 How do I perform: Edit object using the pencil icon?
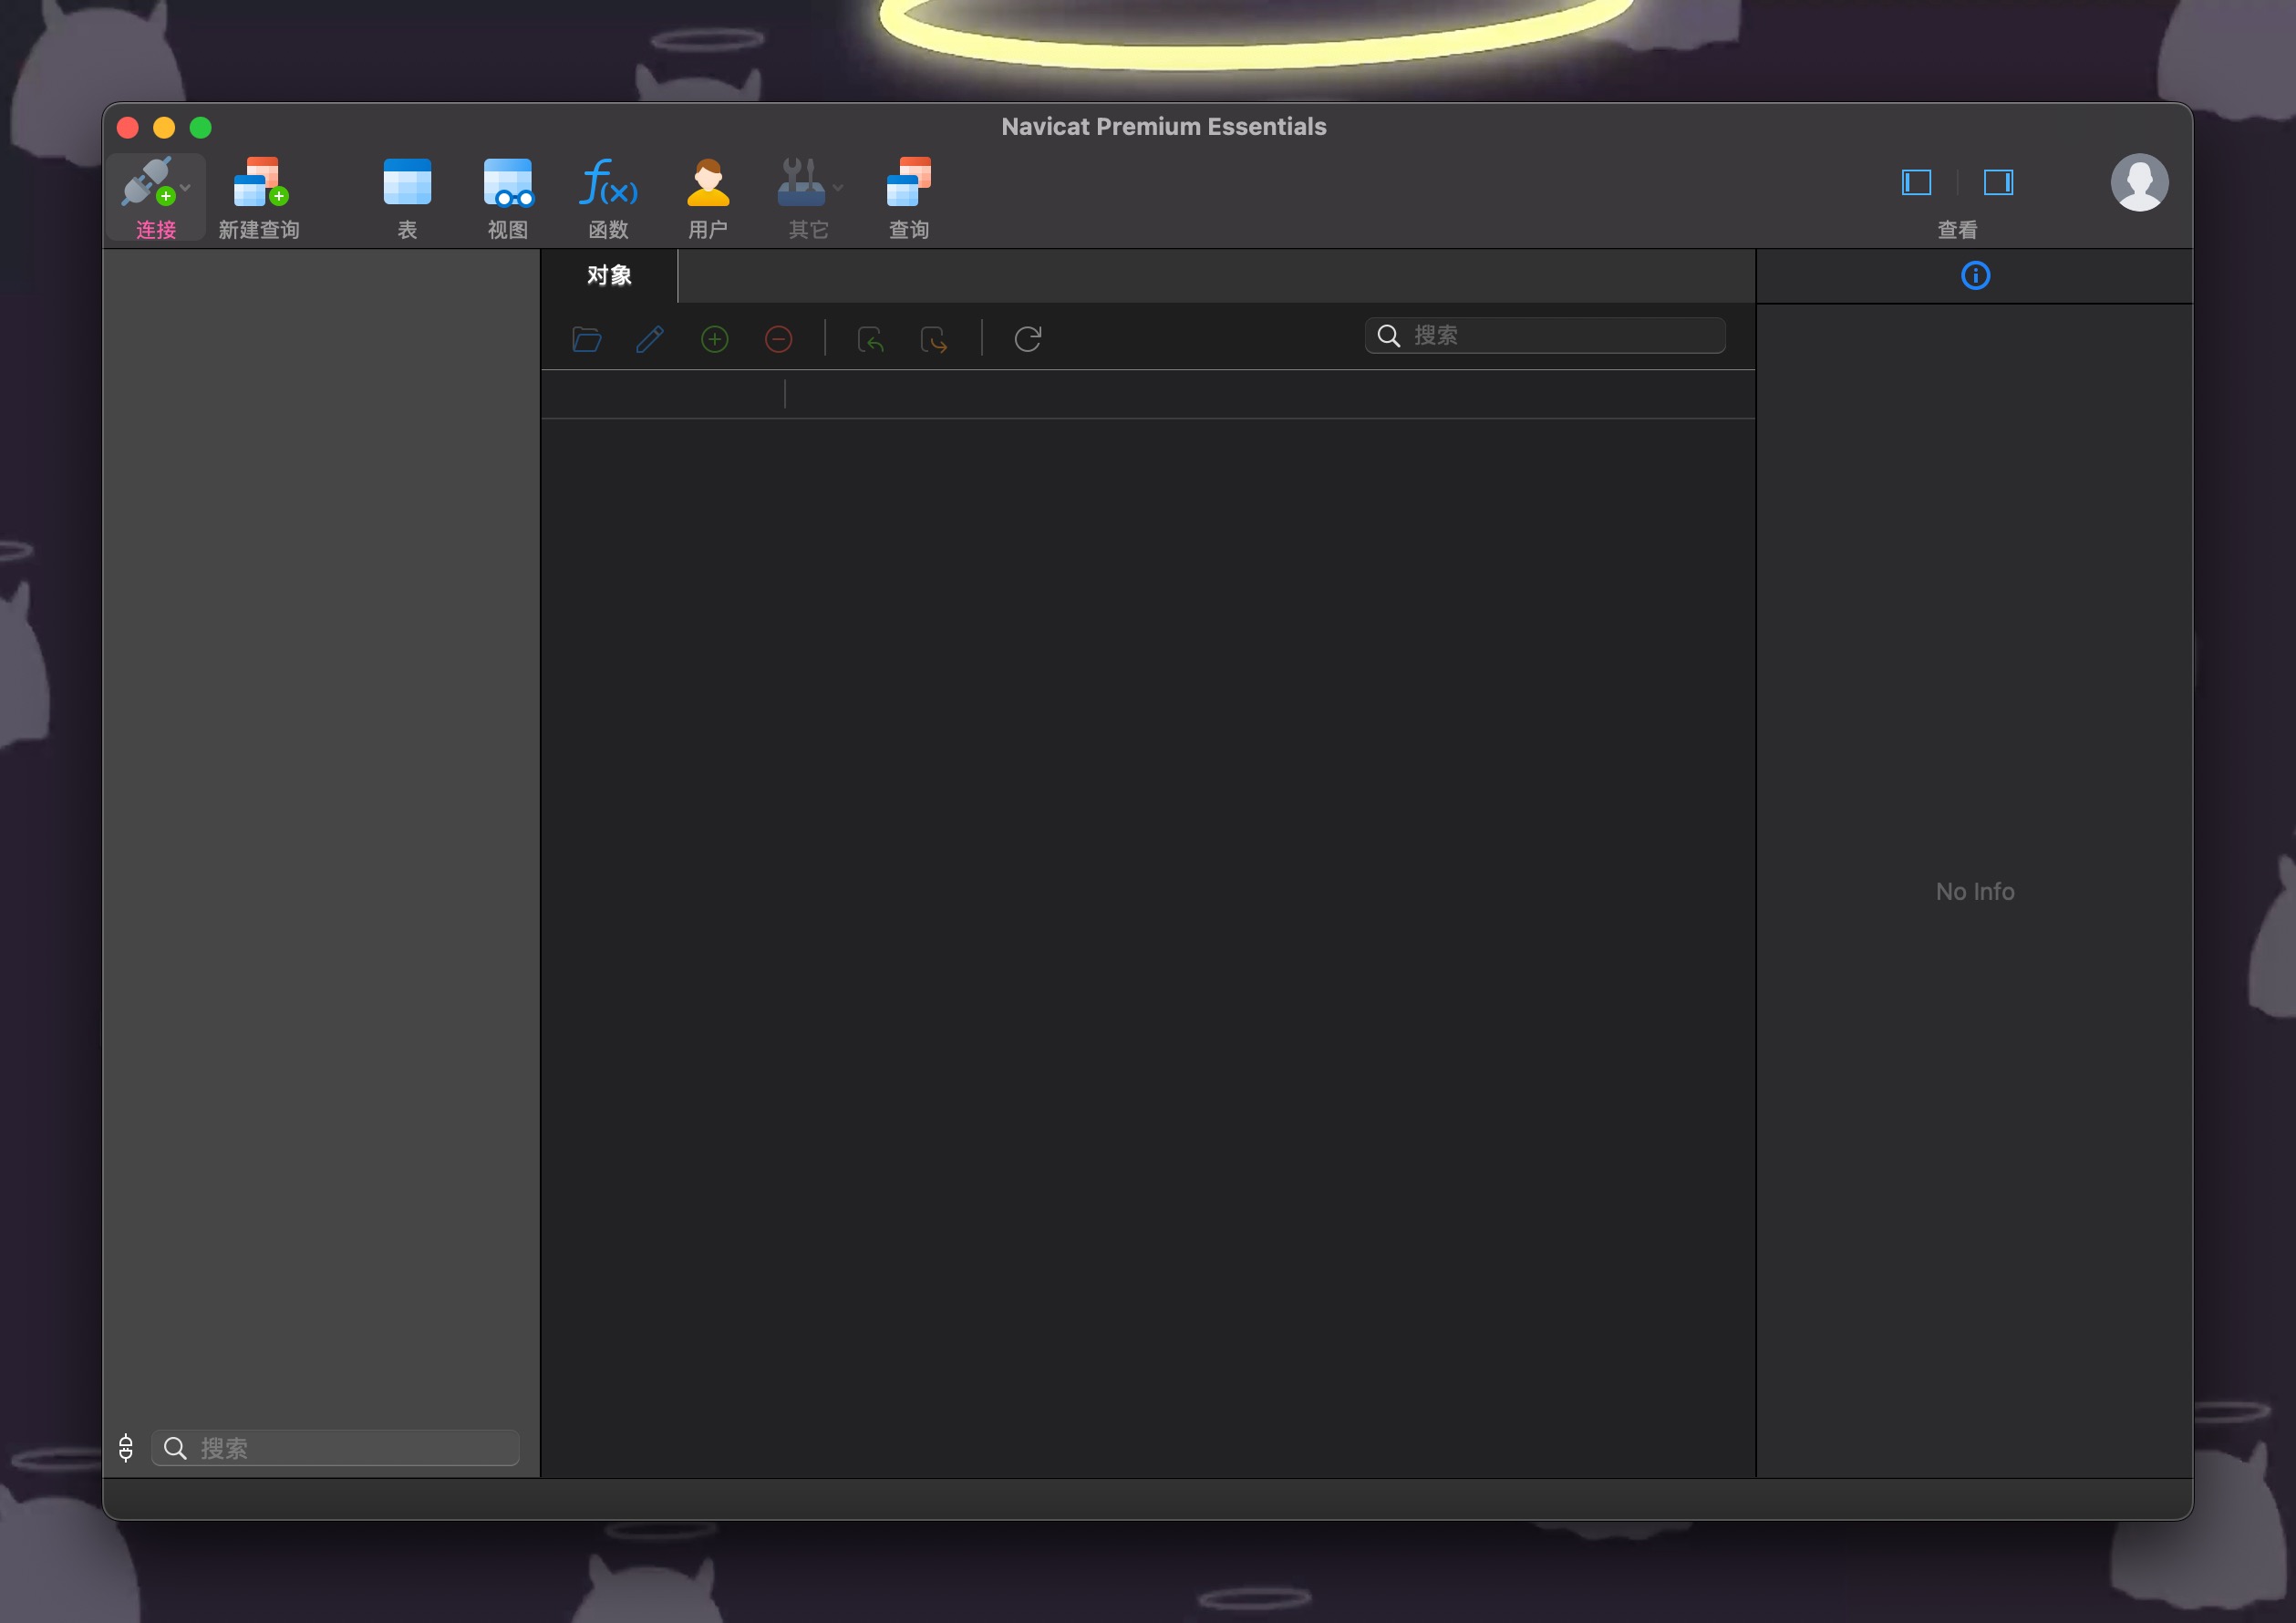[x=650, y=340]
